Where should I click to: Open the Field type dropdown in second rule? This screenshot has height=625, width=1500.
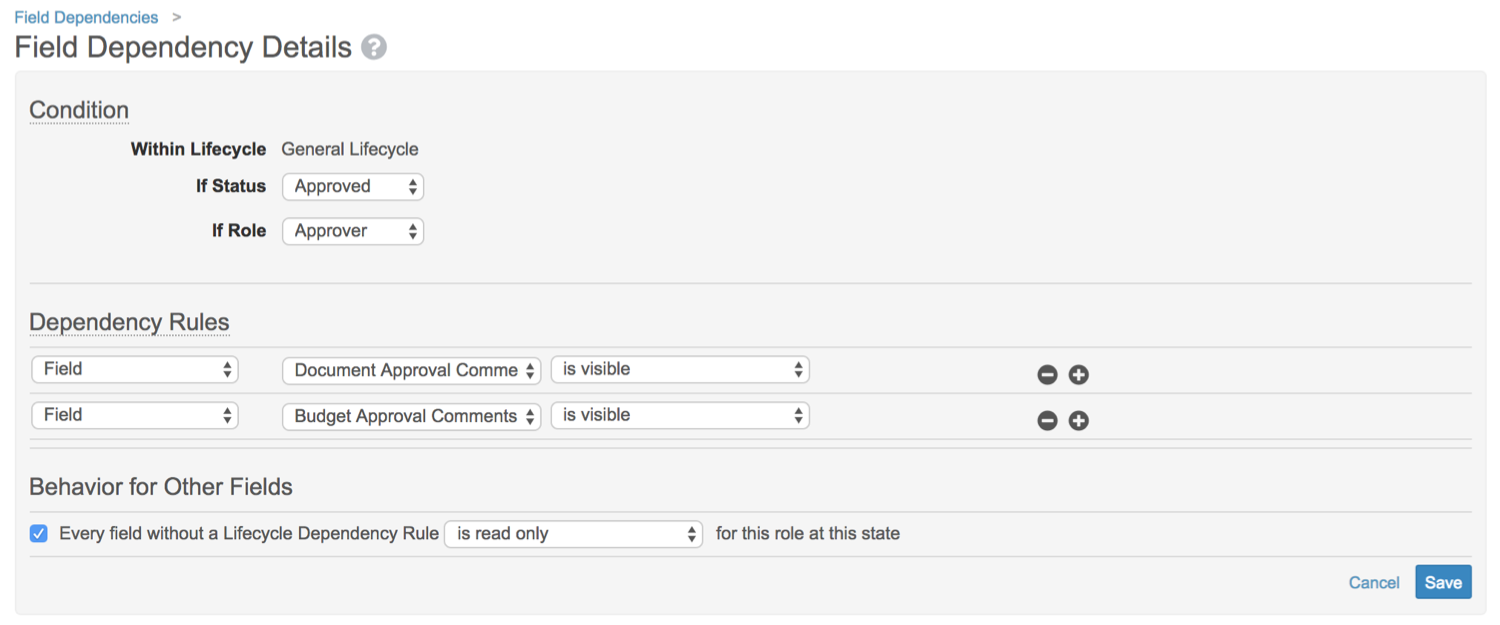click(x=135, y=415)
